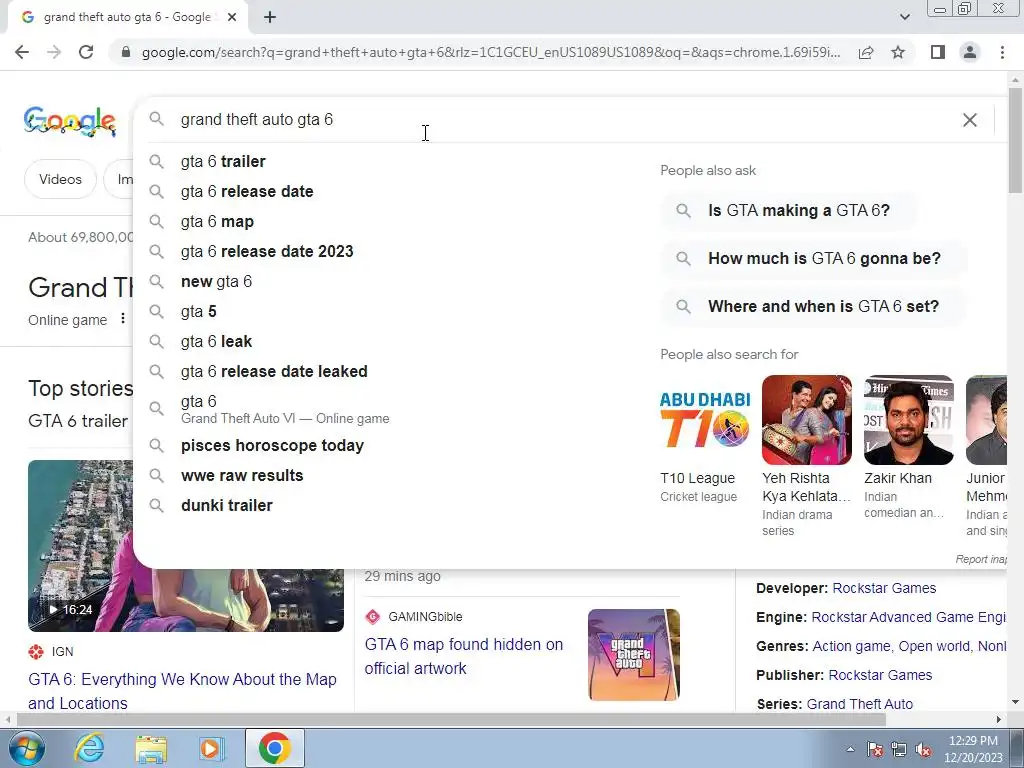Toggle the Chrome side panel icon
Viewport: 1024px width, 768px height.
coord(938,52)
